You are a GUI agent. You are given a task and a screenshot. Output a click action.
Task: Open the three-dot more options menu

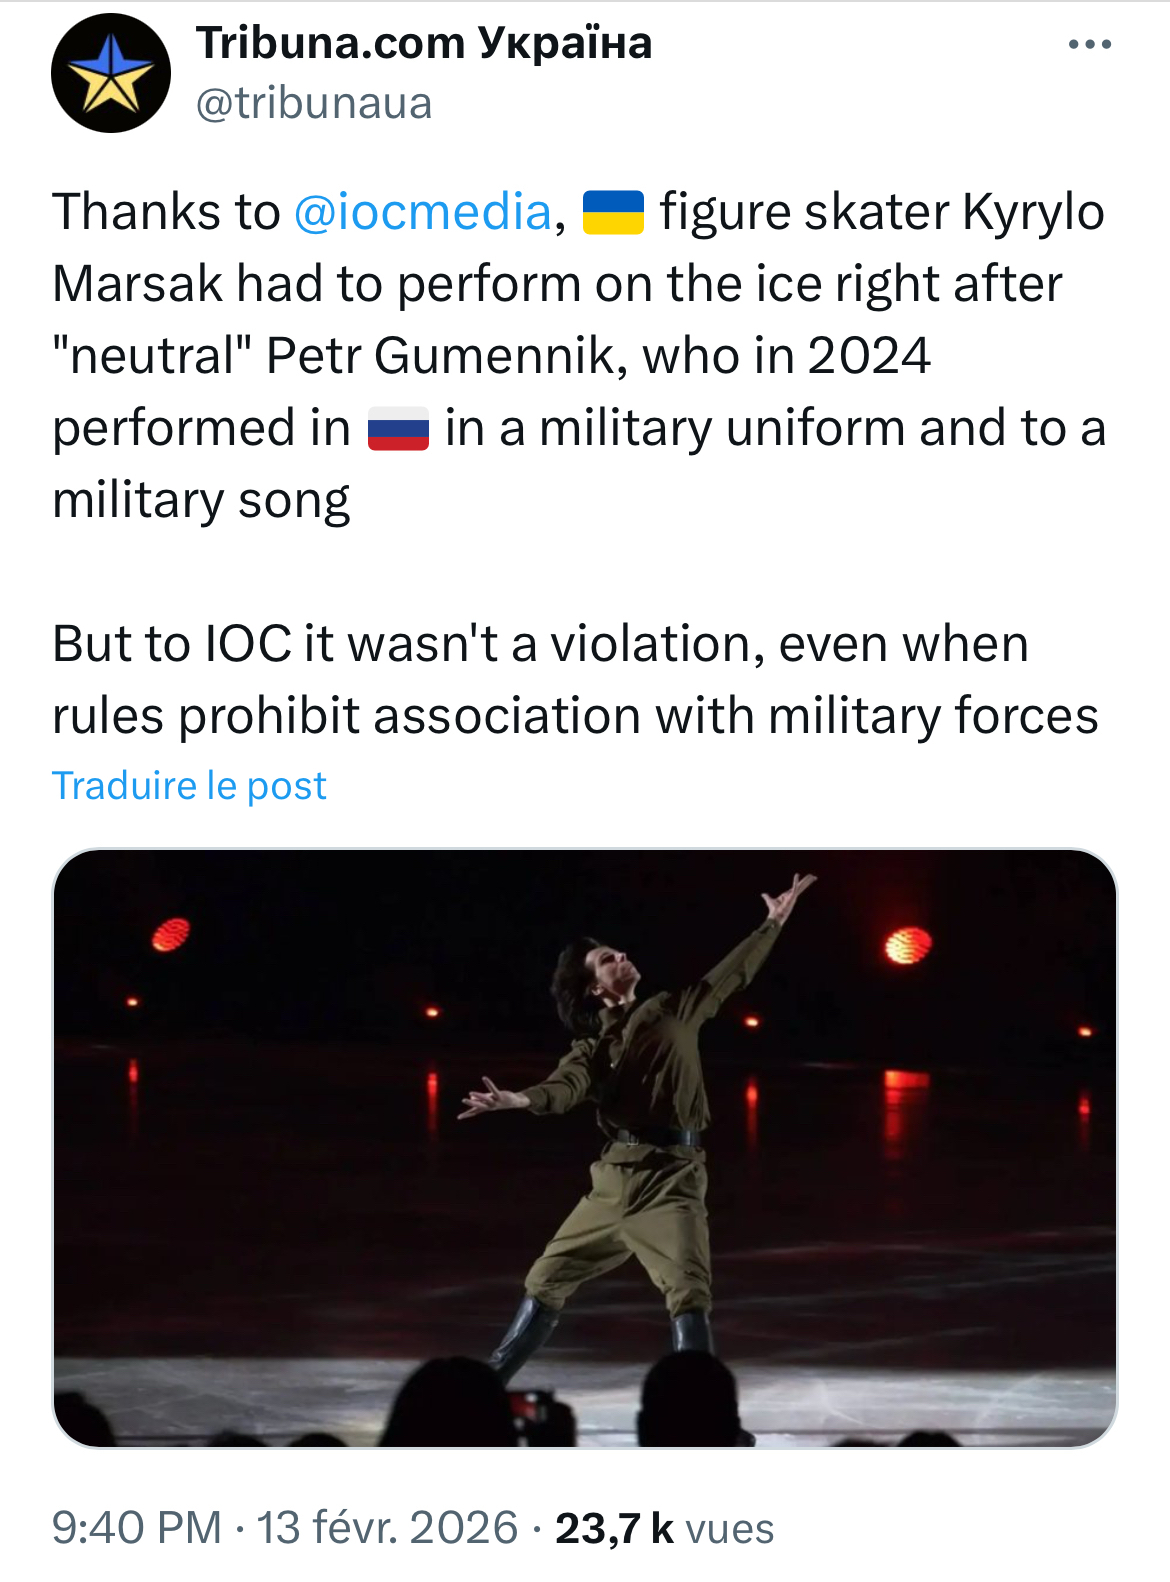1089,45
